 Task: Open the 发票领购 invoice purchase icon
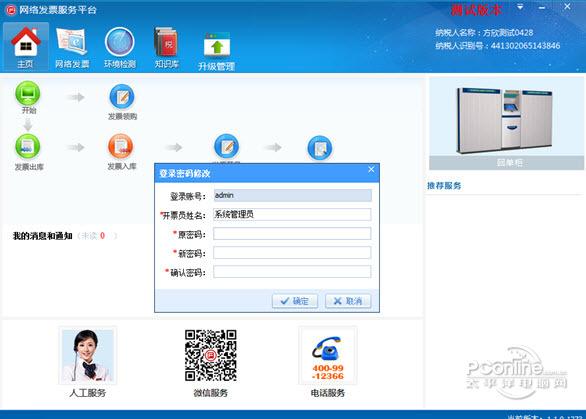coord(122,96)
